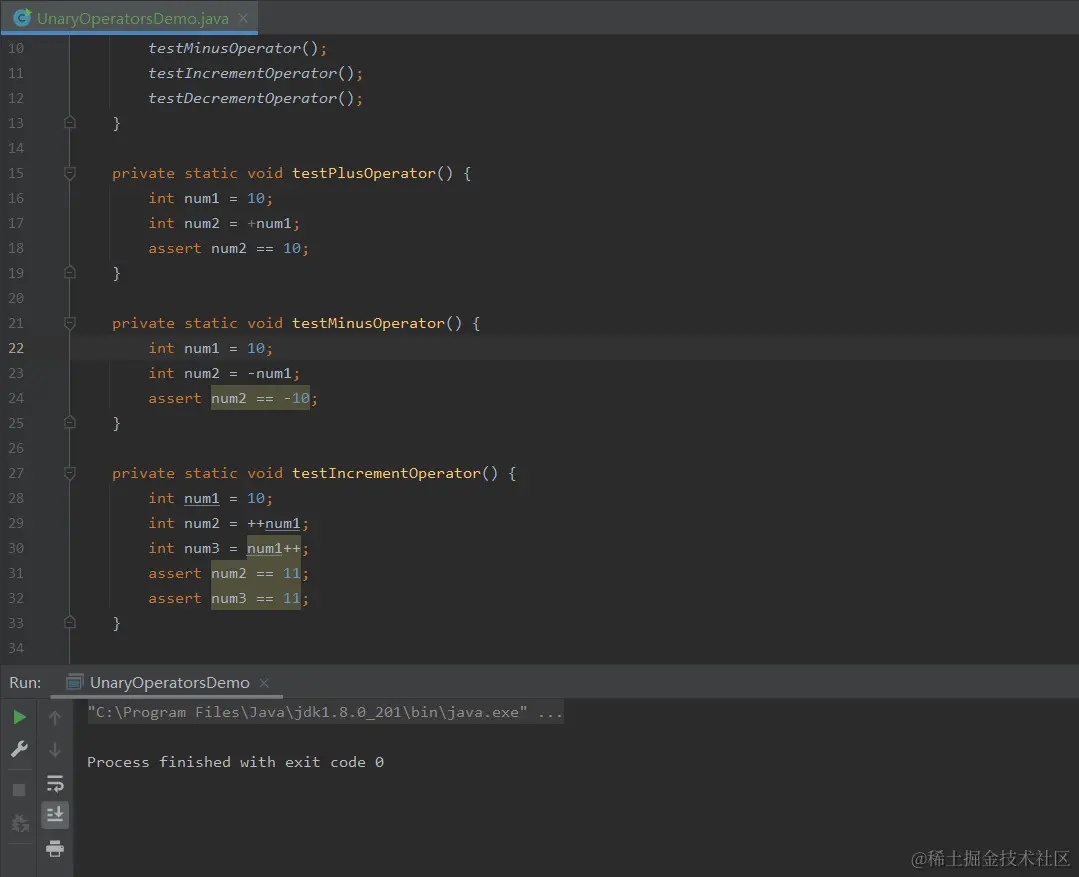The height and width of the screenshot is (877, 1079).
Task: Click the bug-shaped icon under Stop
Action: (19, 823)
